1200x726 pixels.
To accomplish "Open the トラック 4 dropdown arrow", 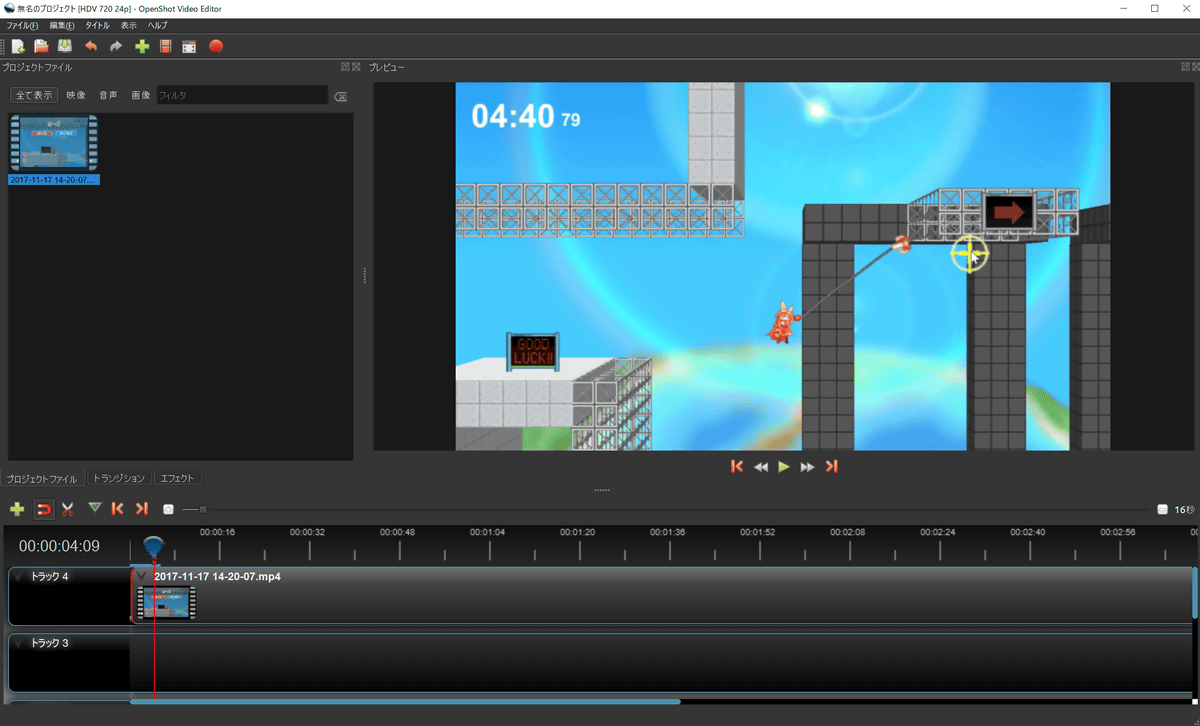I will [19, 577].
